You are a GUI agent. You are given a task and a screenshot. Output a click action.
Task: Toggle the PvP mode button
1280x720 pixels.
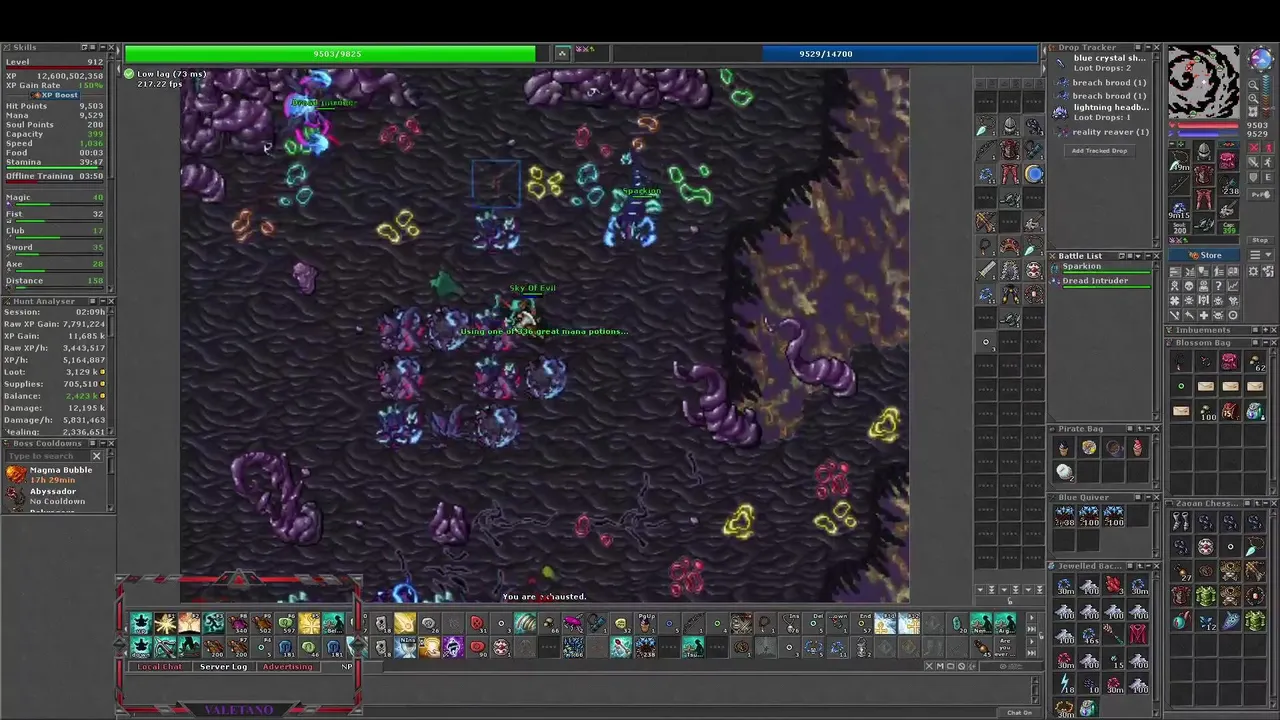pyautogui.click(x=1261, y=194)
